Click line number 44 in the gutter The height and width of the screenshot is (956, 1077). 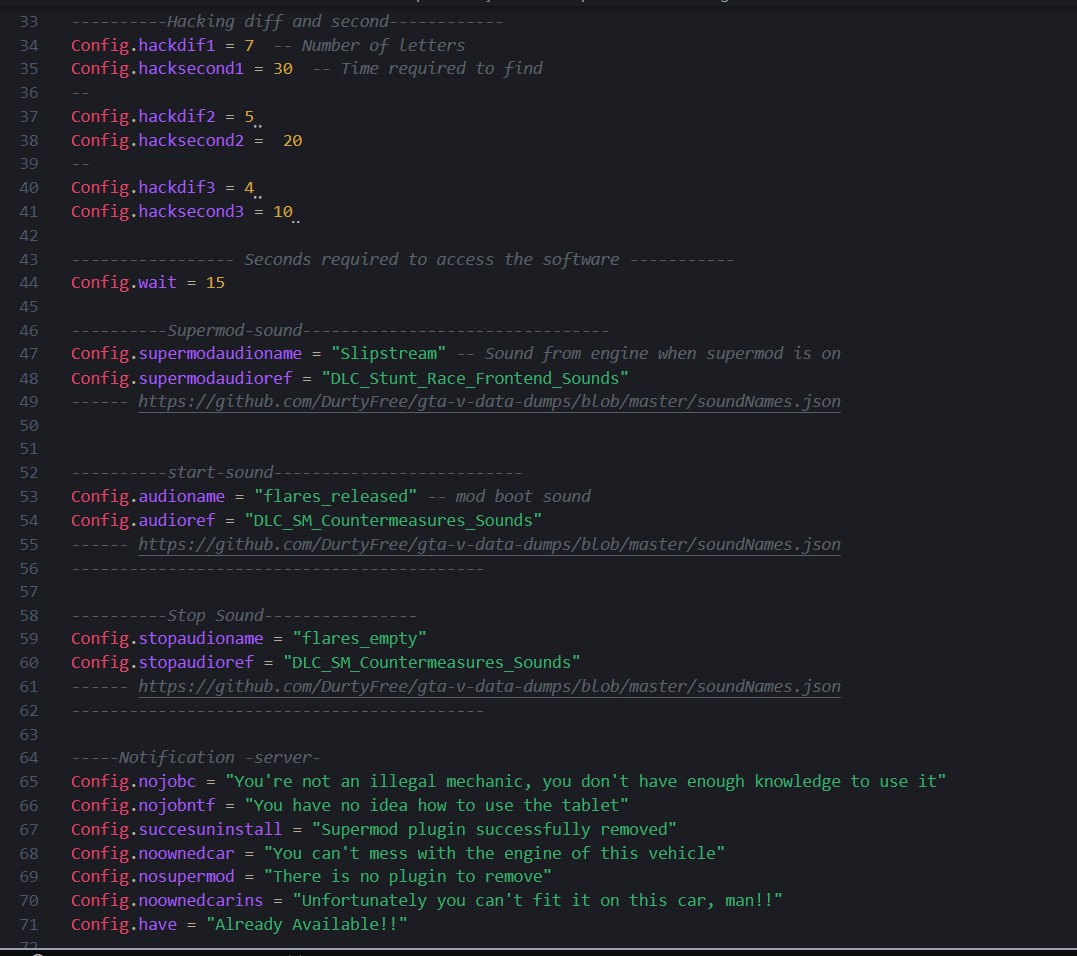[x=28, y=283]
